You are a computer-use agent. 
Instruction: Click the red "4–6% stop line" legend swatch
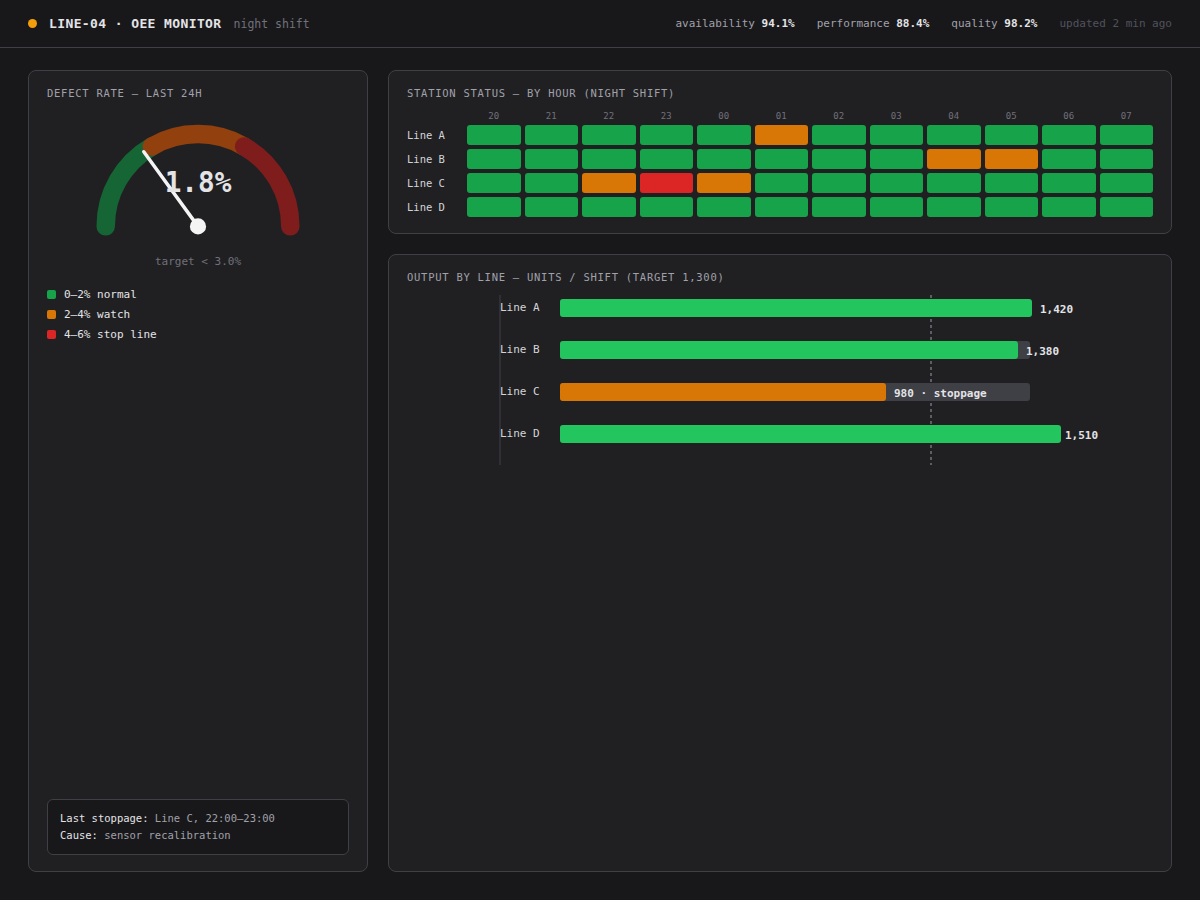coord(51,334)
